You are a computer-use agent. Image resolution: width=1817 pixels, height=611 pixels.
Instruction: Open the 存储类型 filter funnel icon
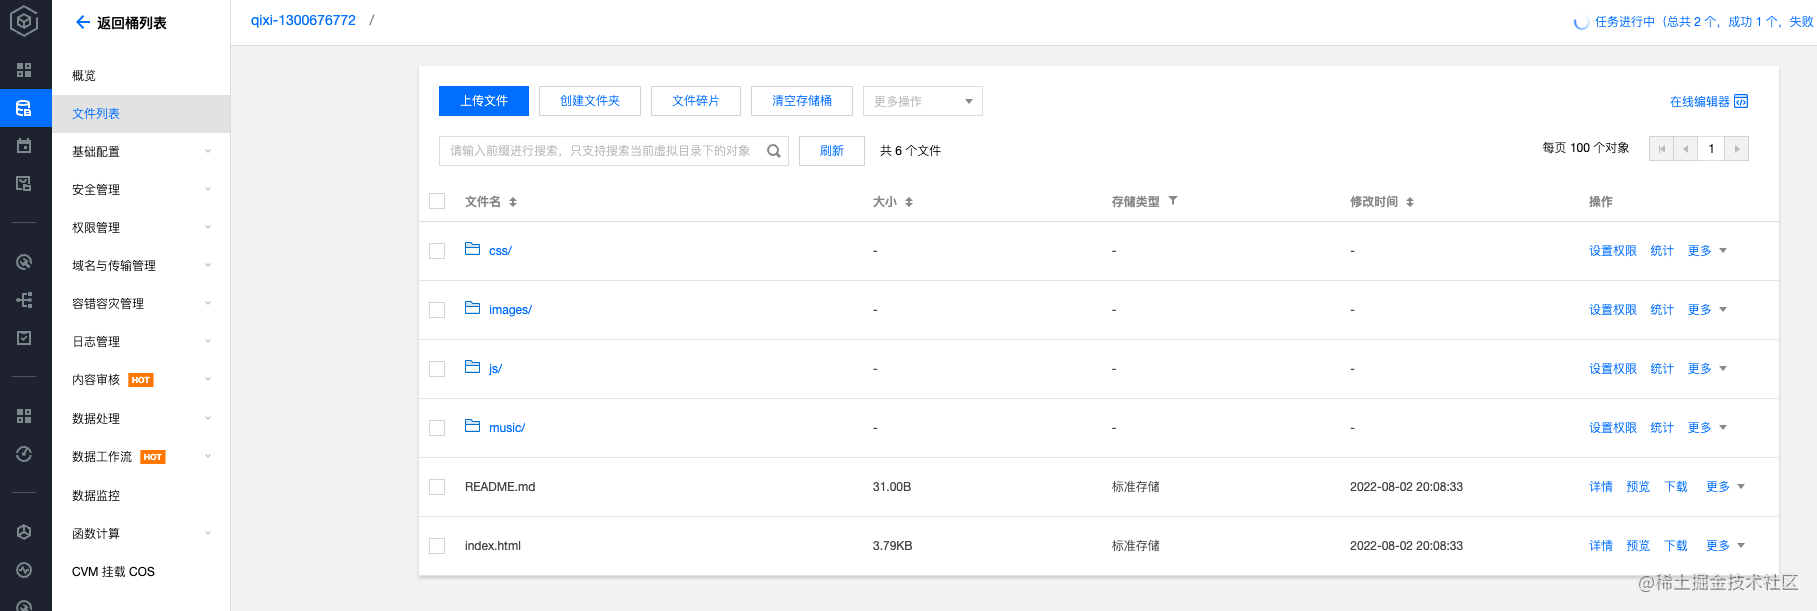click(x=1173, y=201)
